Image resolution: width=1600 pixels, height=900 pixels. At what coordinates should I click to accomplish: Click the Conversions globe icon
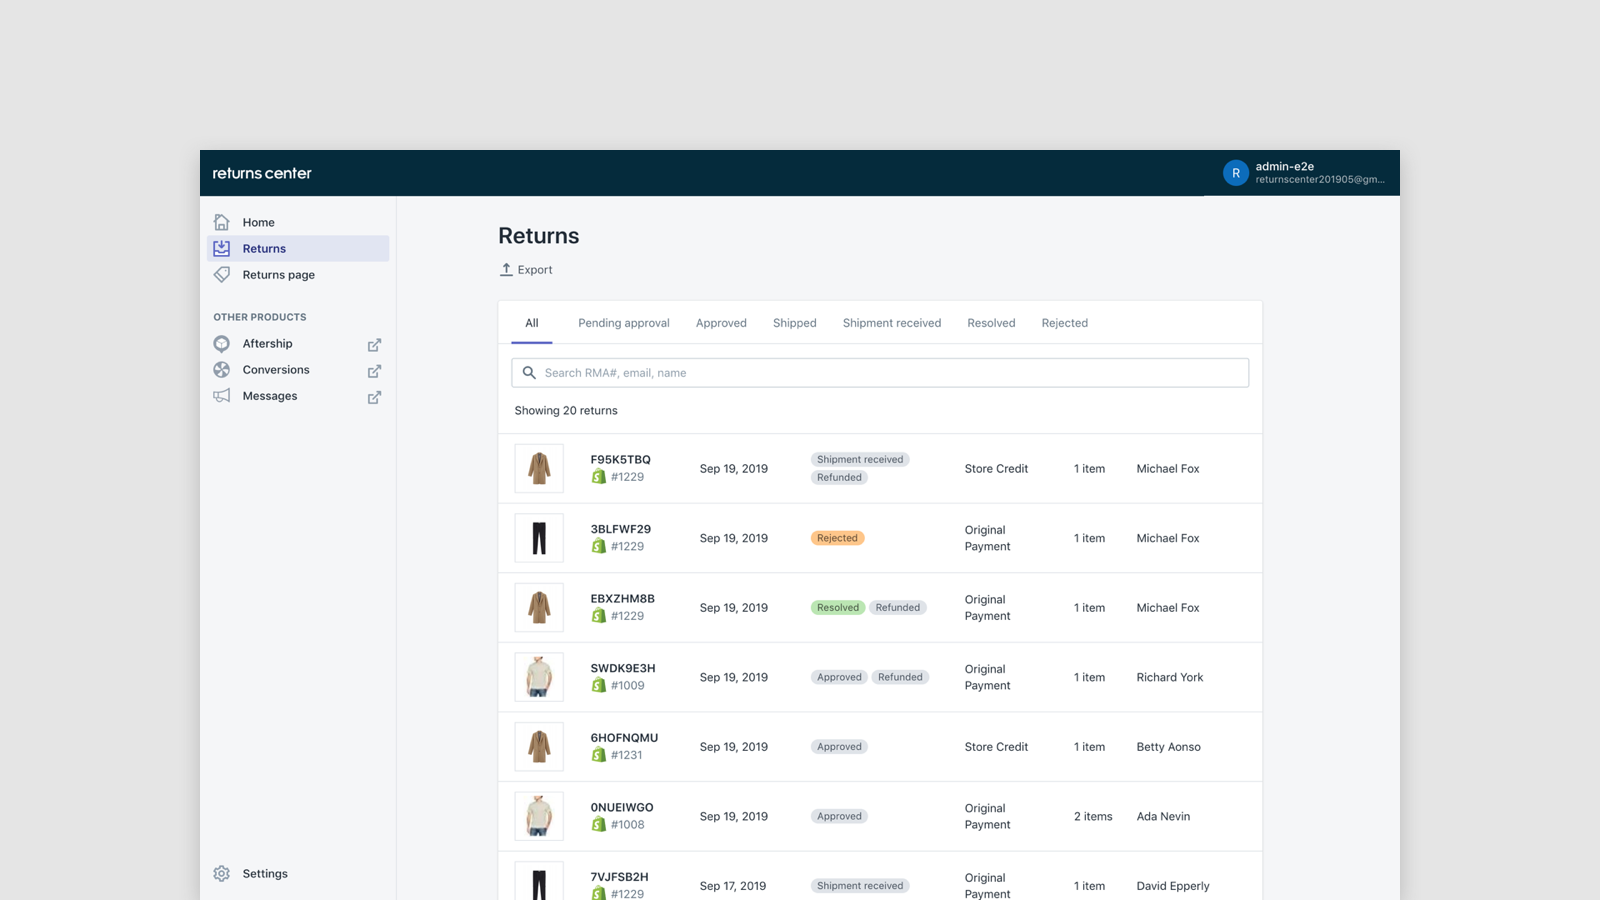222,370
